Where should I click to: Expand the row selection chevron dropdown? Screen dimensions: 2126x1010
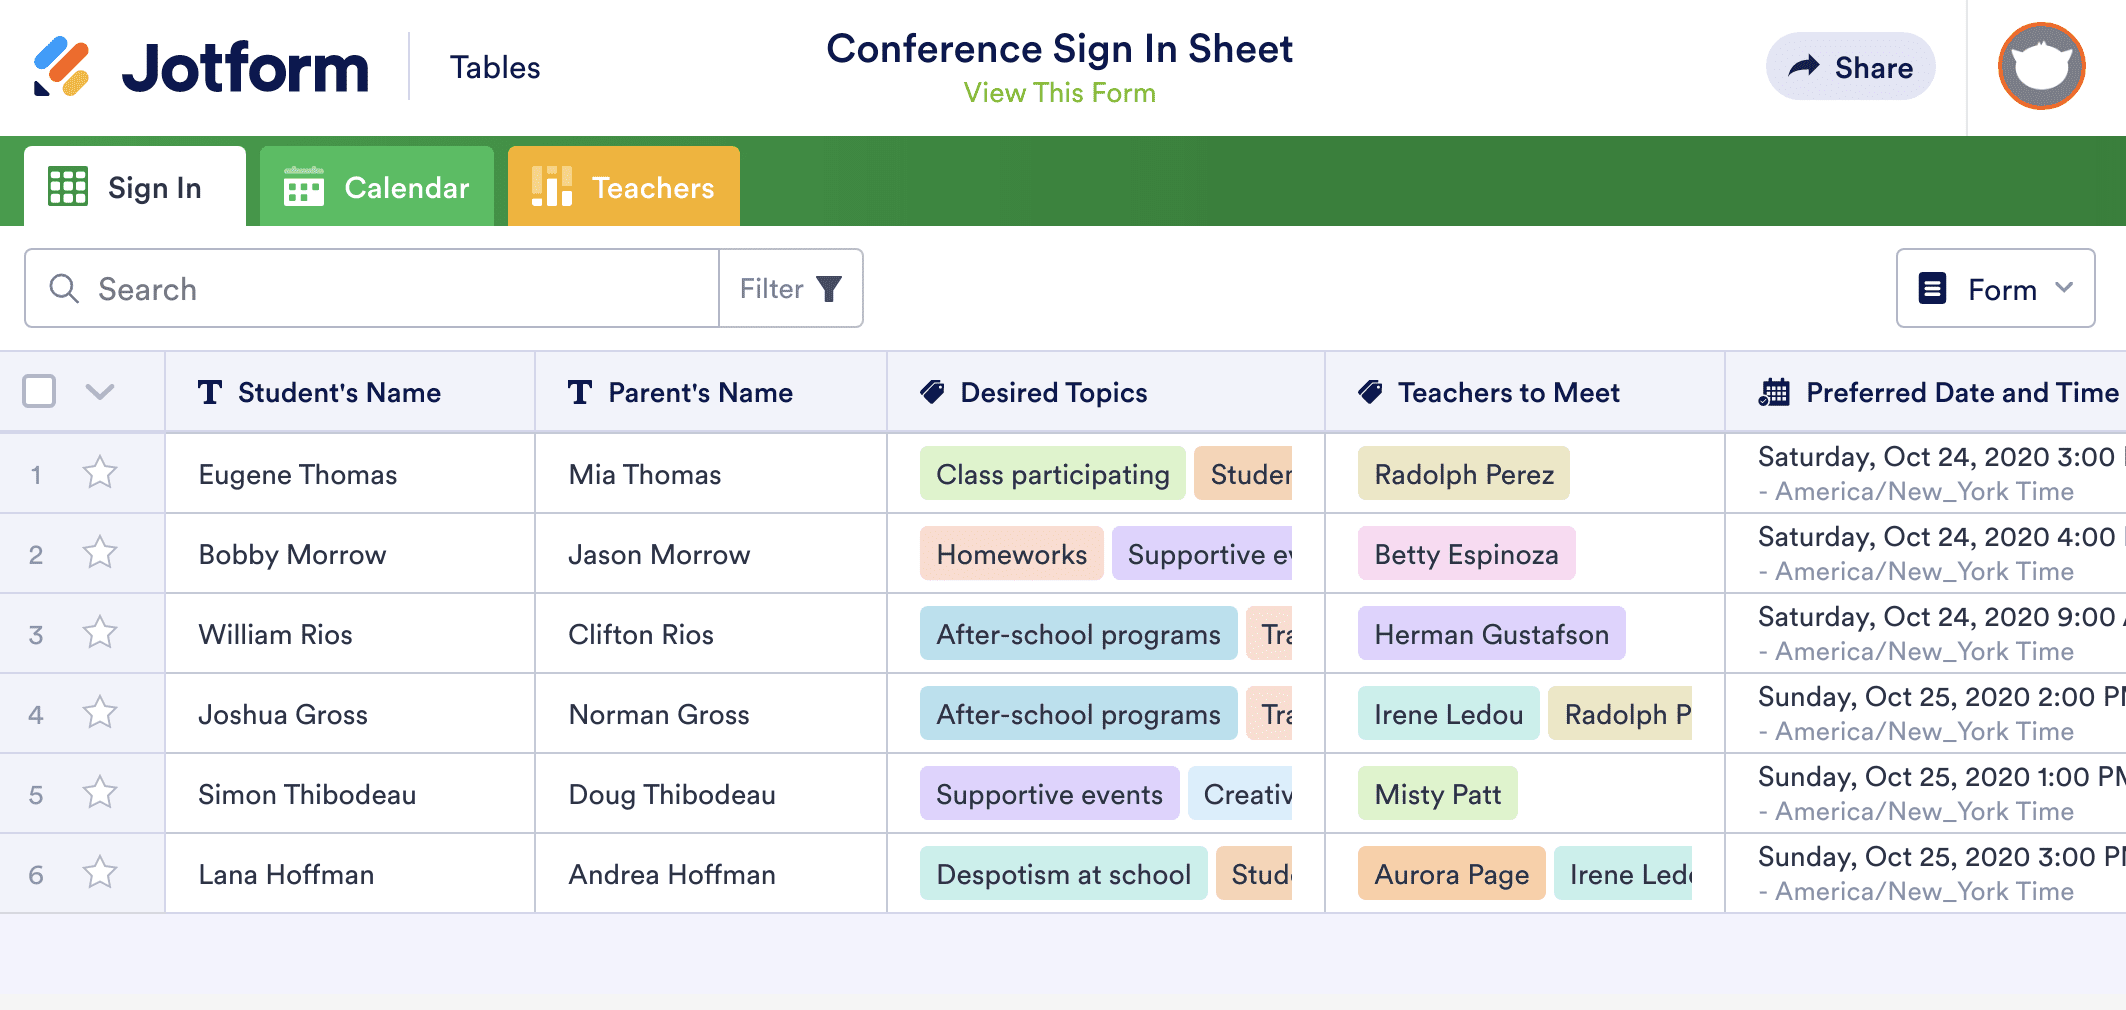100,392
